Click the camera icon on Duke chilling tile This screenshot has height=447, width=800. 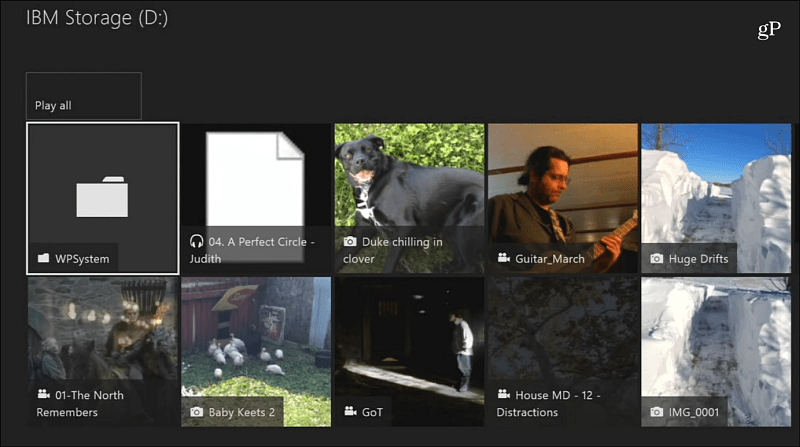click(350, 241)
